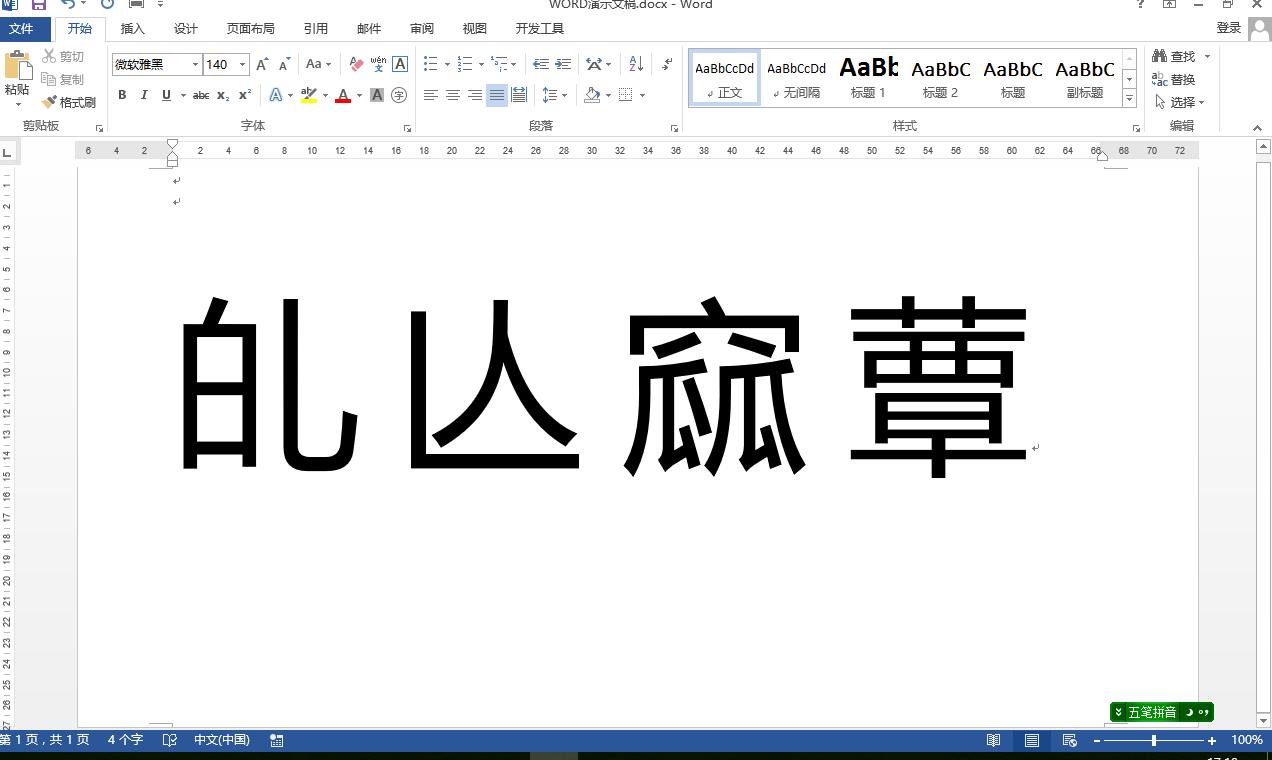The image size is (1272, 760).
Task: Apply a character border with the 字符边框 icon
Action: (x=399, y=63)
